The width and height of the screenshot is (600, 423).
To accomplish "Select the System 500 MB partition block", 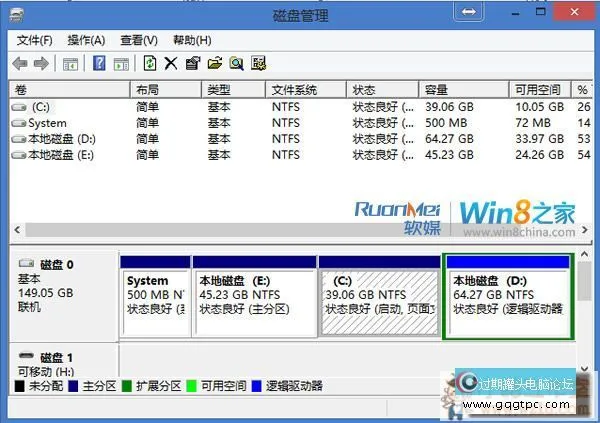I will click(155, 297).
